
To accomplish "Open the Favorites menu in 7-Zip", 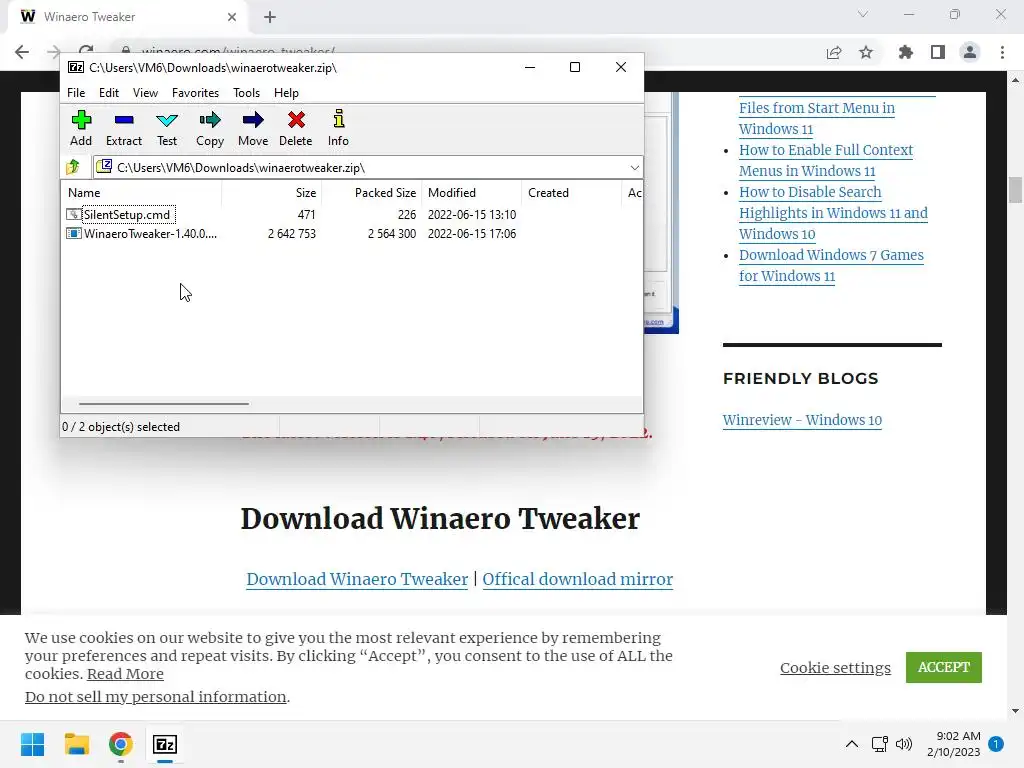I will tap(195, 93).
